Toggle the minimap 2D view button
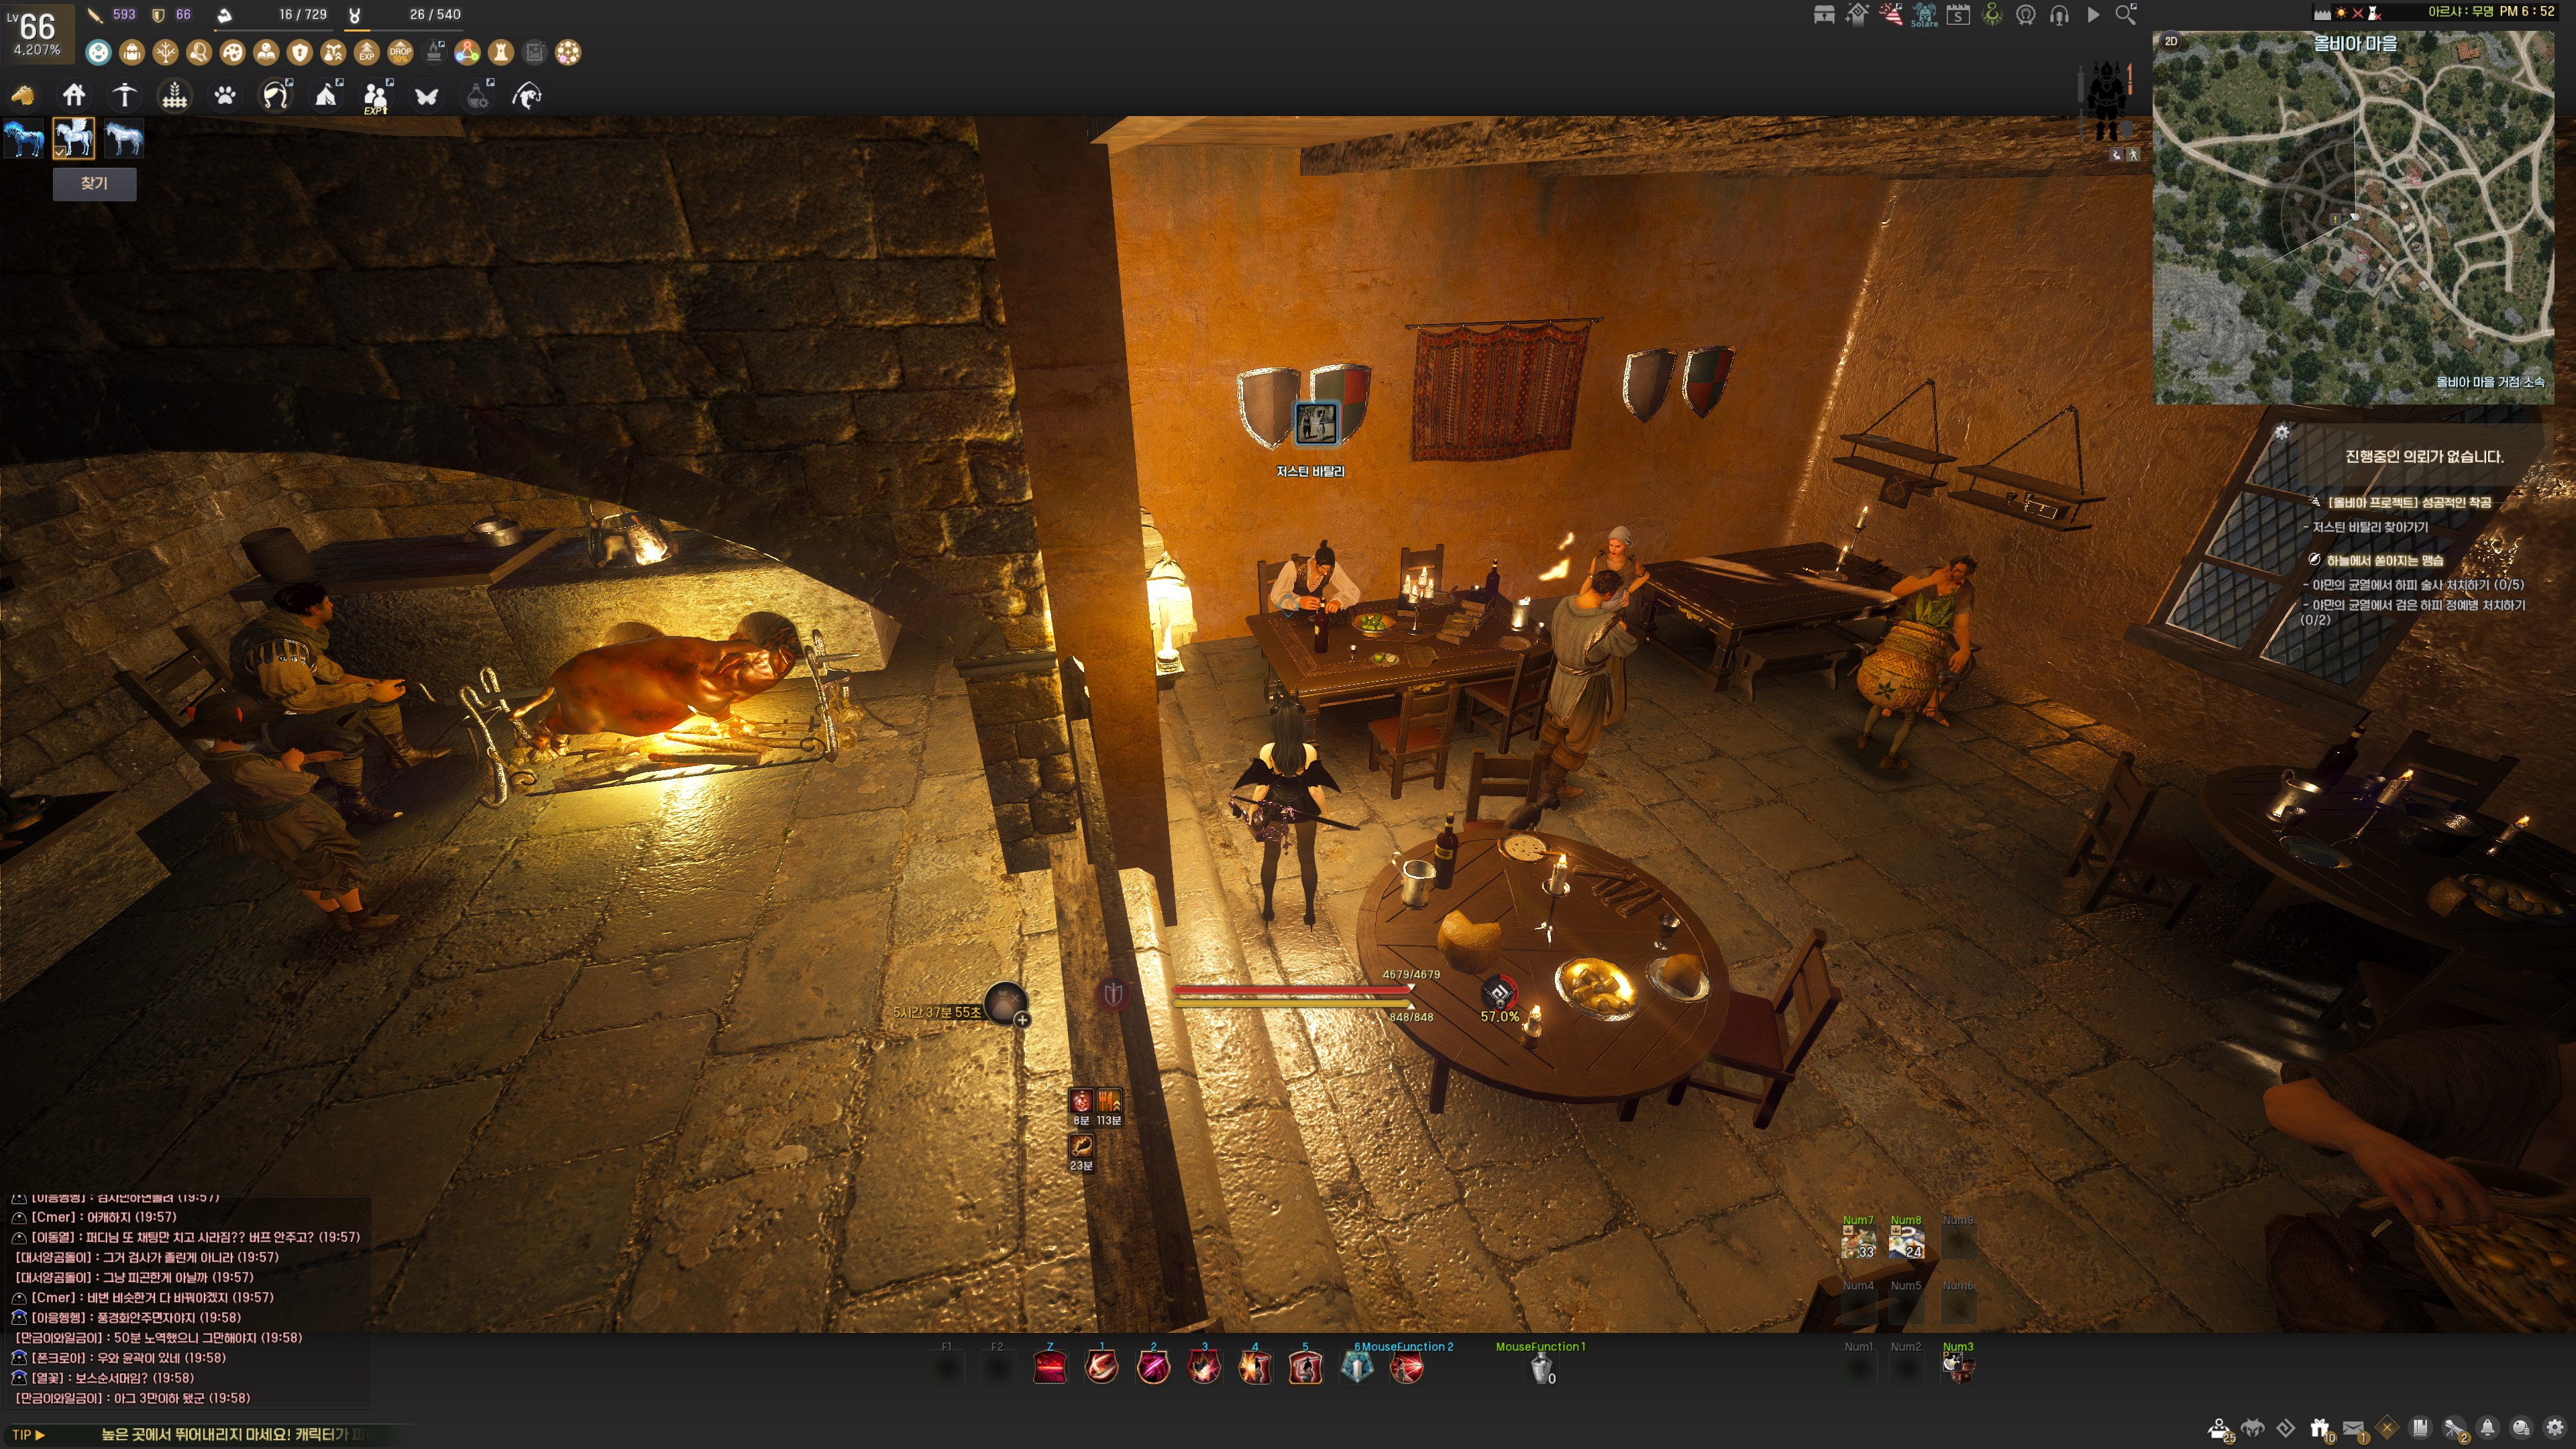 [x=2171, y=42]
